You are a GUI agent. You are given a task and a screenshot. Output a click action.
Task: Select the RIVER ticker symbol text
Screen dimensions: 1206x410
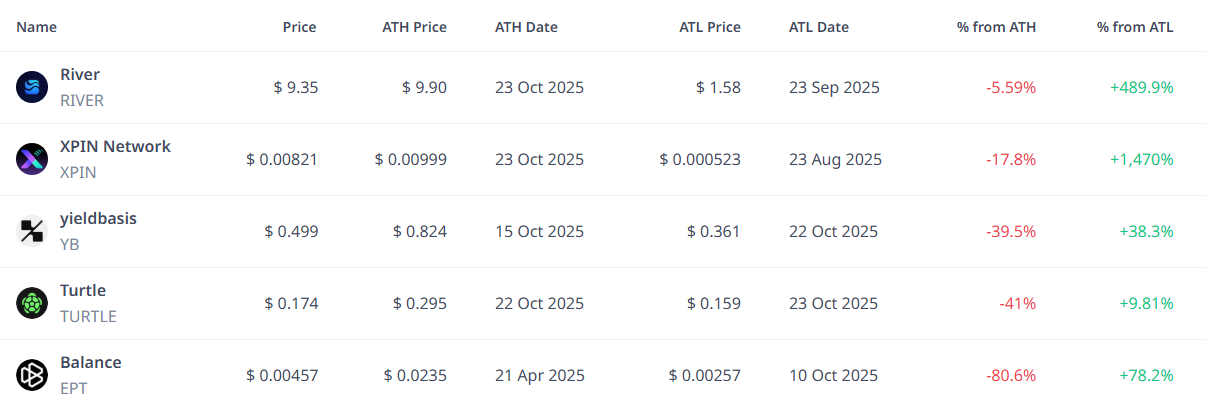tap(82, 100)
